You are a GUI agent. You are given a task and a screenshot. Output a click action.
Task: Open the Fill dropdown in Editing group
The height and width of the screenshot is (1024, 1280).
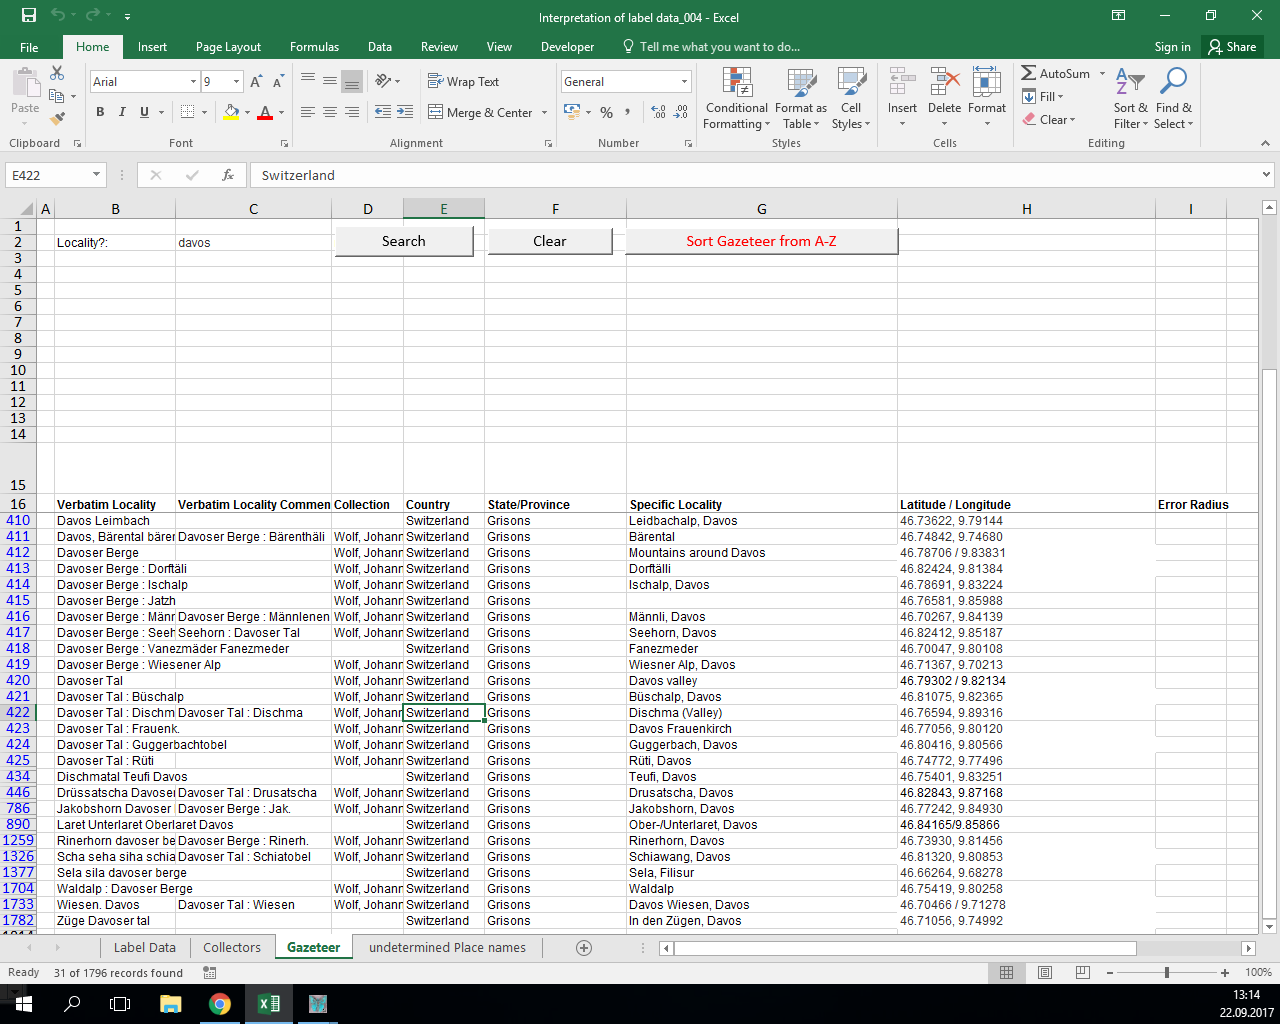(1043, 97)
